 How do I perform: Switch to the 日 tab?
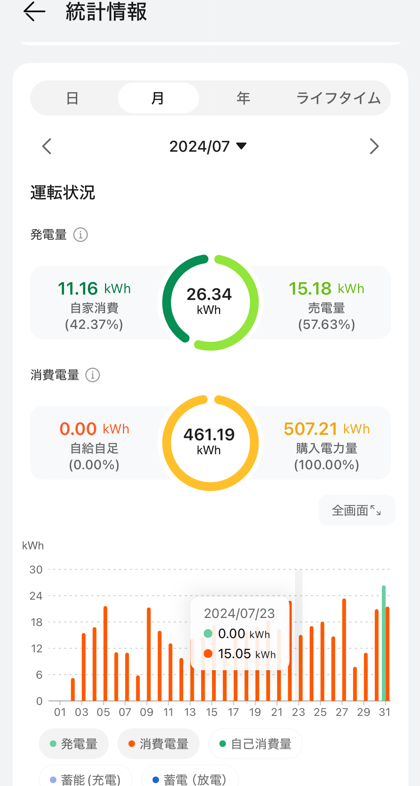tap(73, 98)
